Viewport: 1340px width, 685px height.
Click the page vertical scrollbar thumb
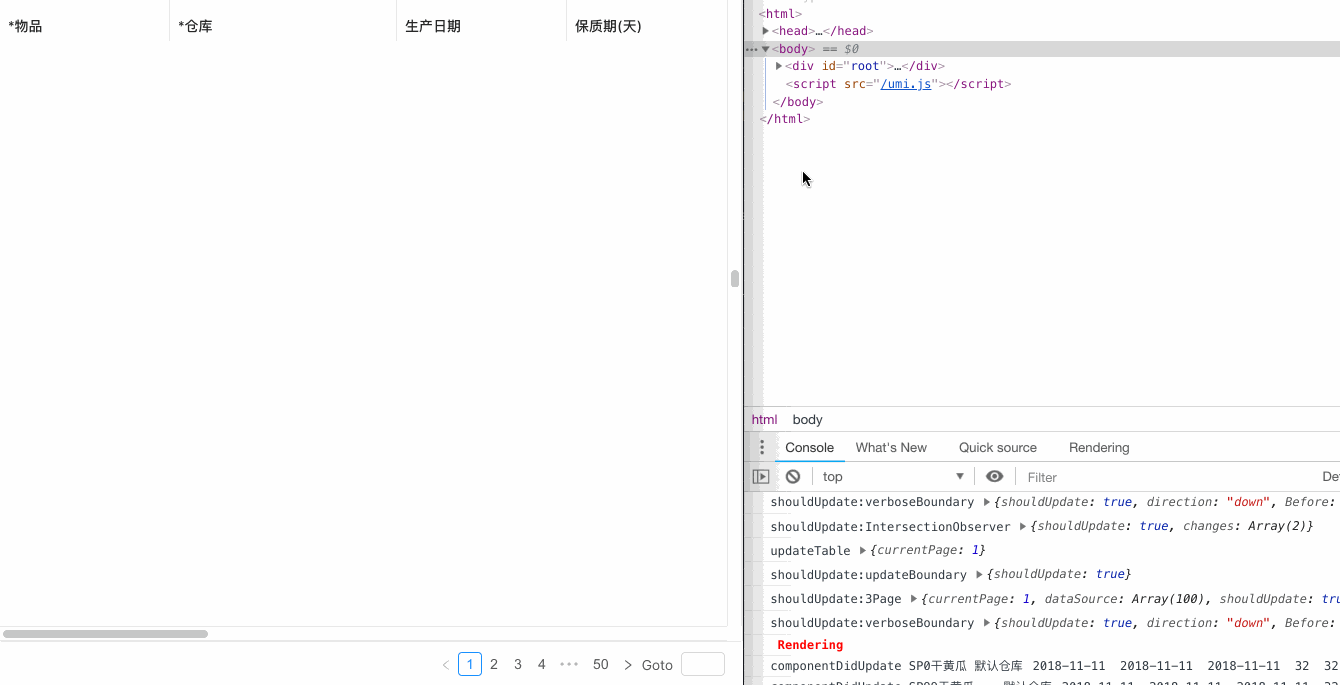coord(735,279)
